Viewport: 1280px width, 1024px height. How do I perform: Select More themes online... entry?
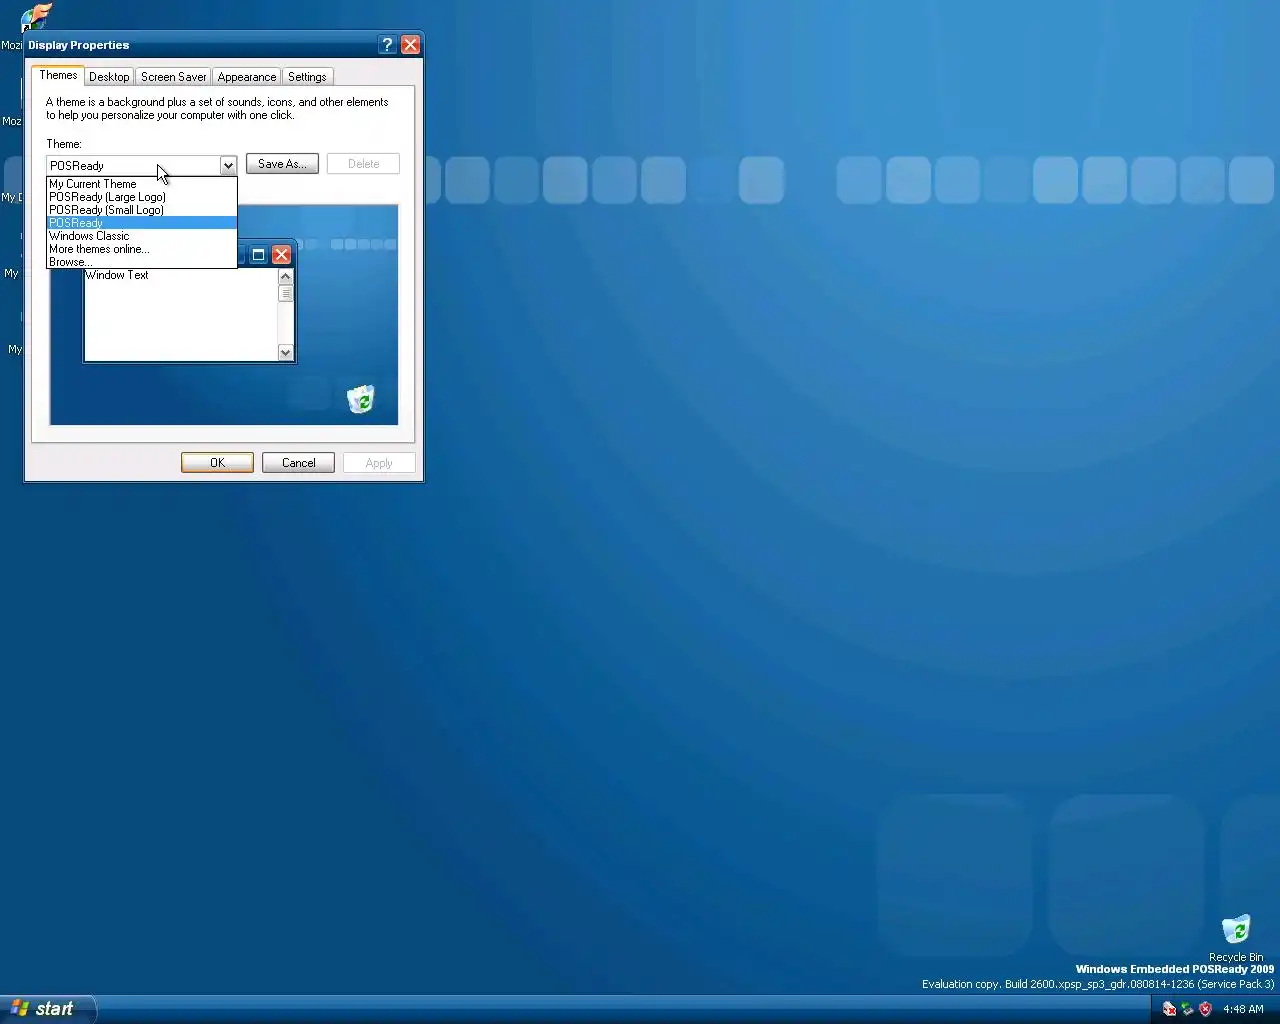point(142,249)
